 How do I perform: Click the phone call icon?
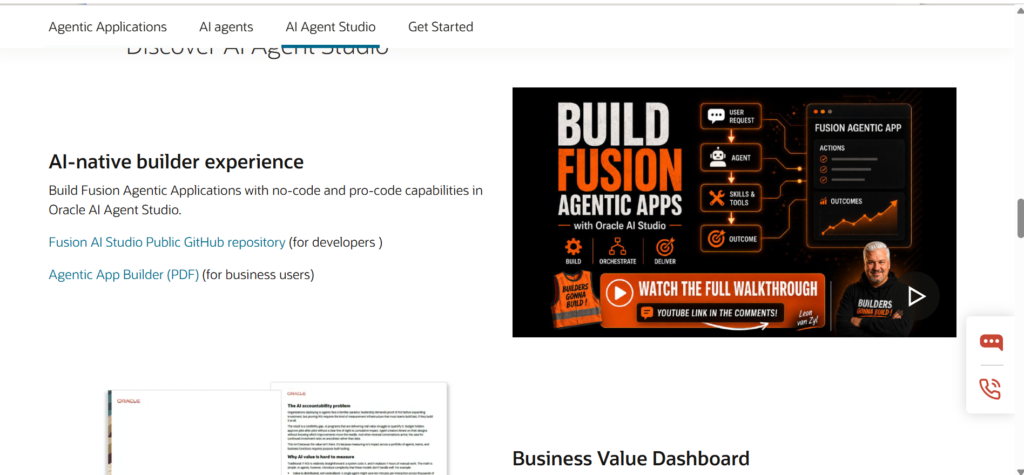click(x=991, y=389)
